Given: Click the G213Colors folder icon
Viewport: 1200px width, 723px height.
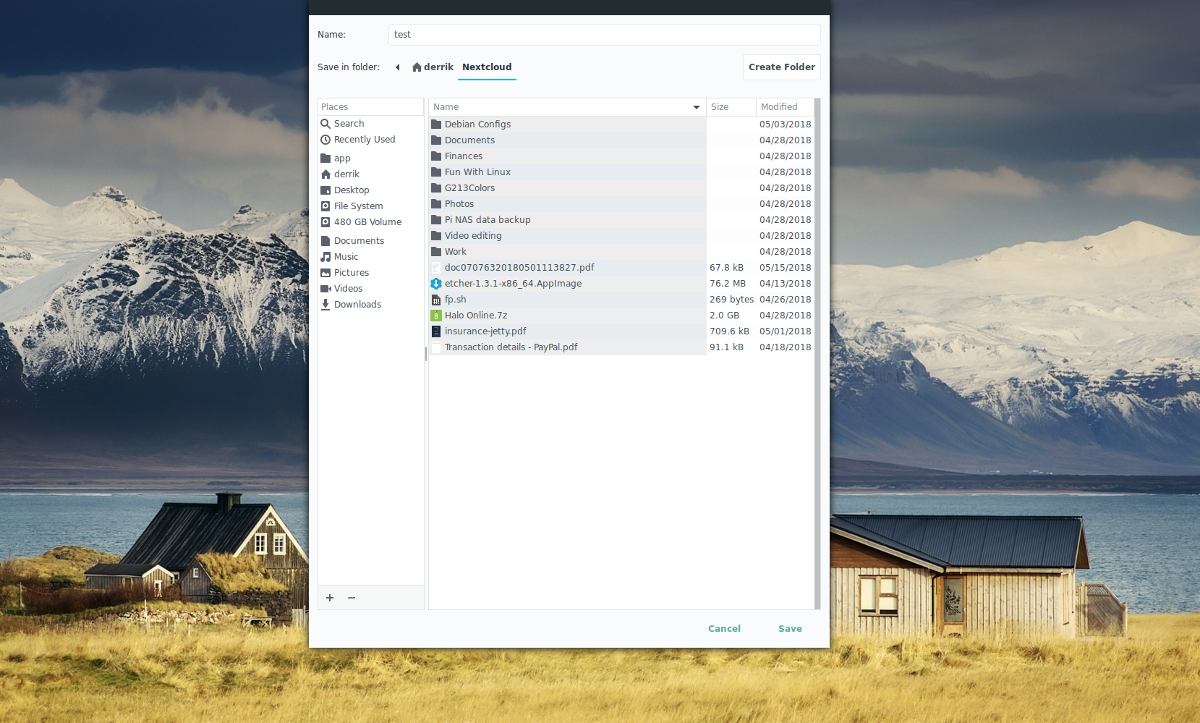Looking at the screenshot, I should click(436, 188).
